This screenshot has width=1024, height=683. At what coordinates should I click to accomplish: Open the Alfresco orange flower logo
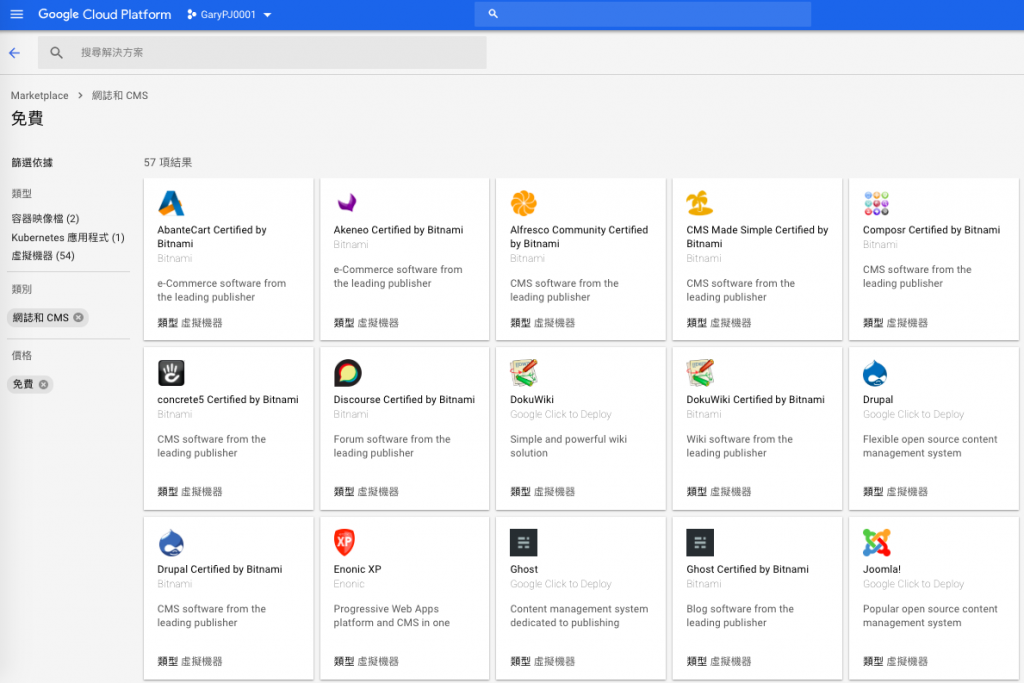(x=524, y=203)
